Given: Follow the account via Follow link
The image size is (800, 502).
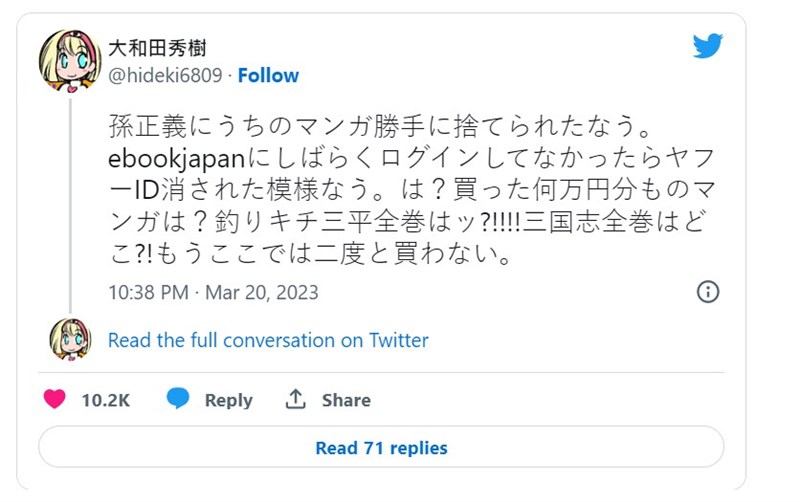Looking at the screenshot, I should (x=267, y=75).
